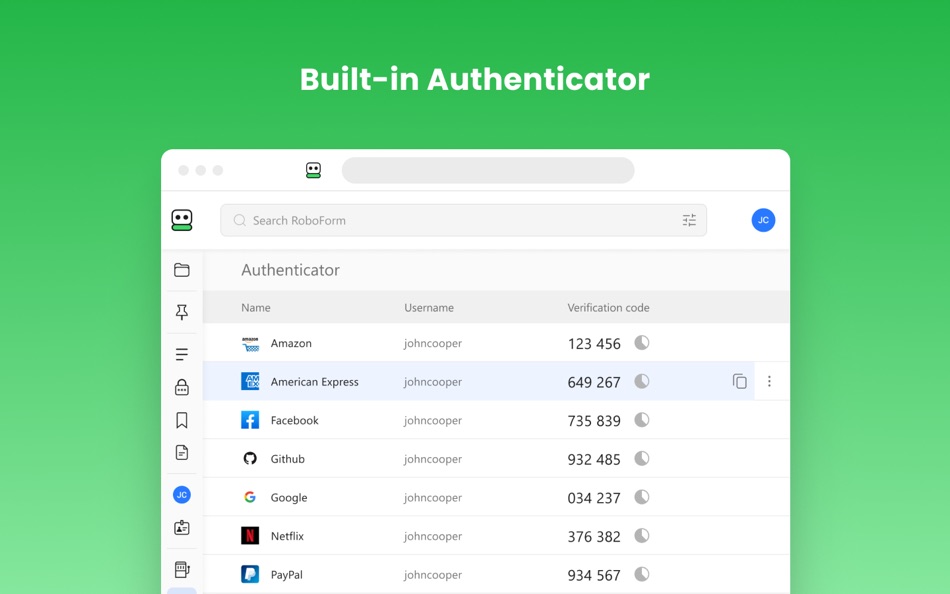Click Facebook code 735 839

tap(594, 421)
